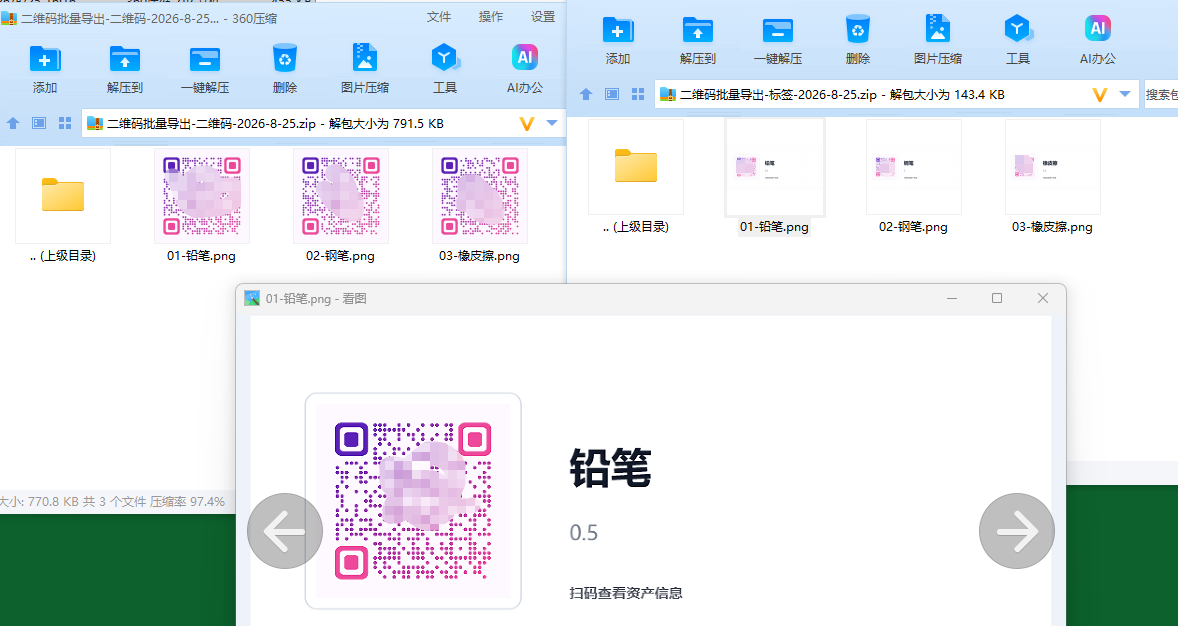Click 03-橡皮擦.png filename in right window
This screenshot has height=626, width=1178.
[x=1053, y=227]
